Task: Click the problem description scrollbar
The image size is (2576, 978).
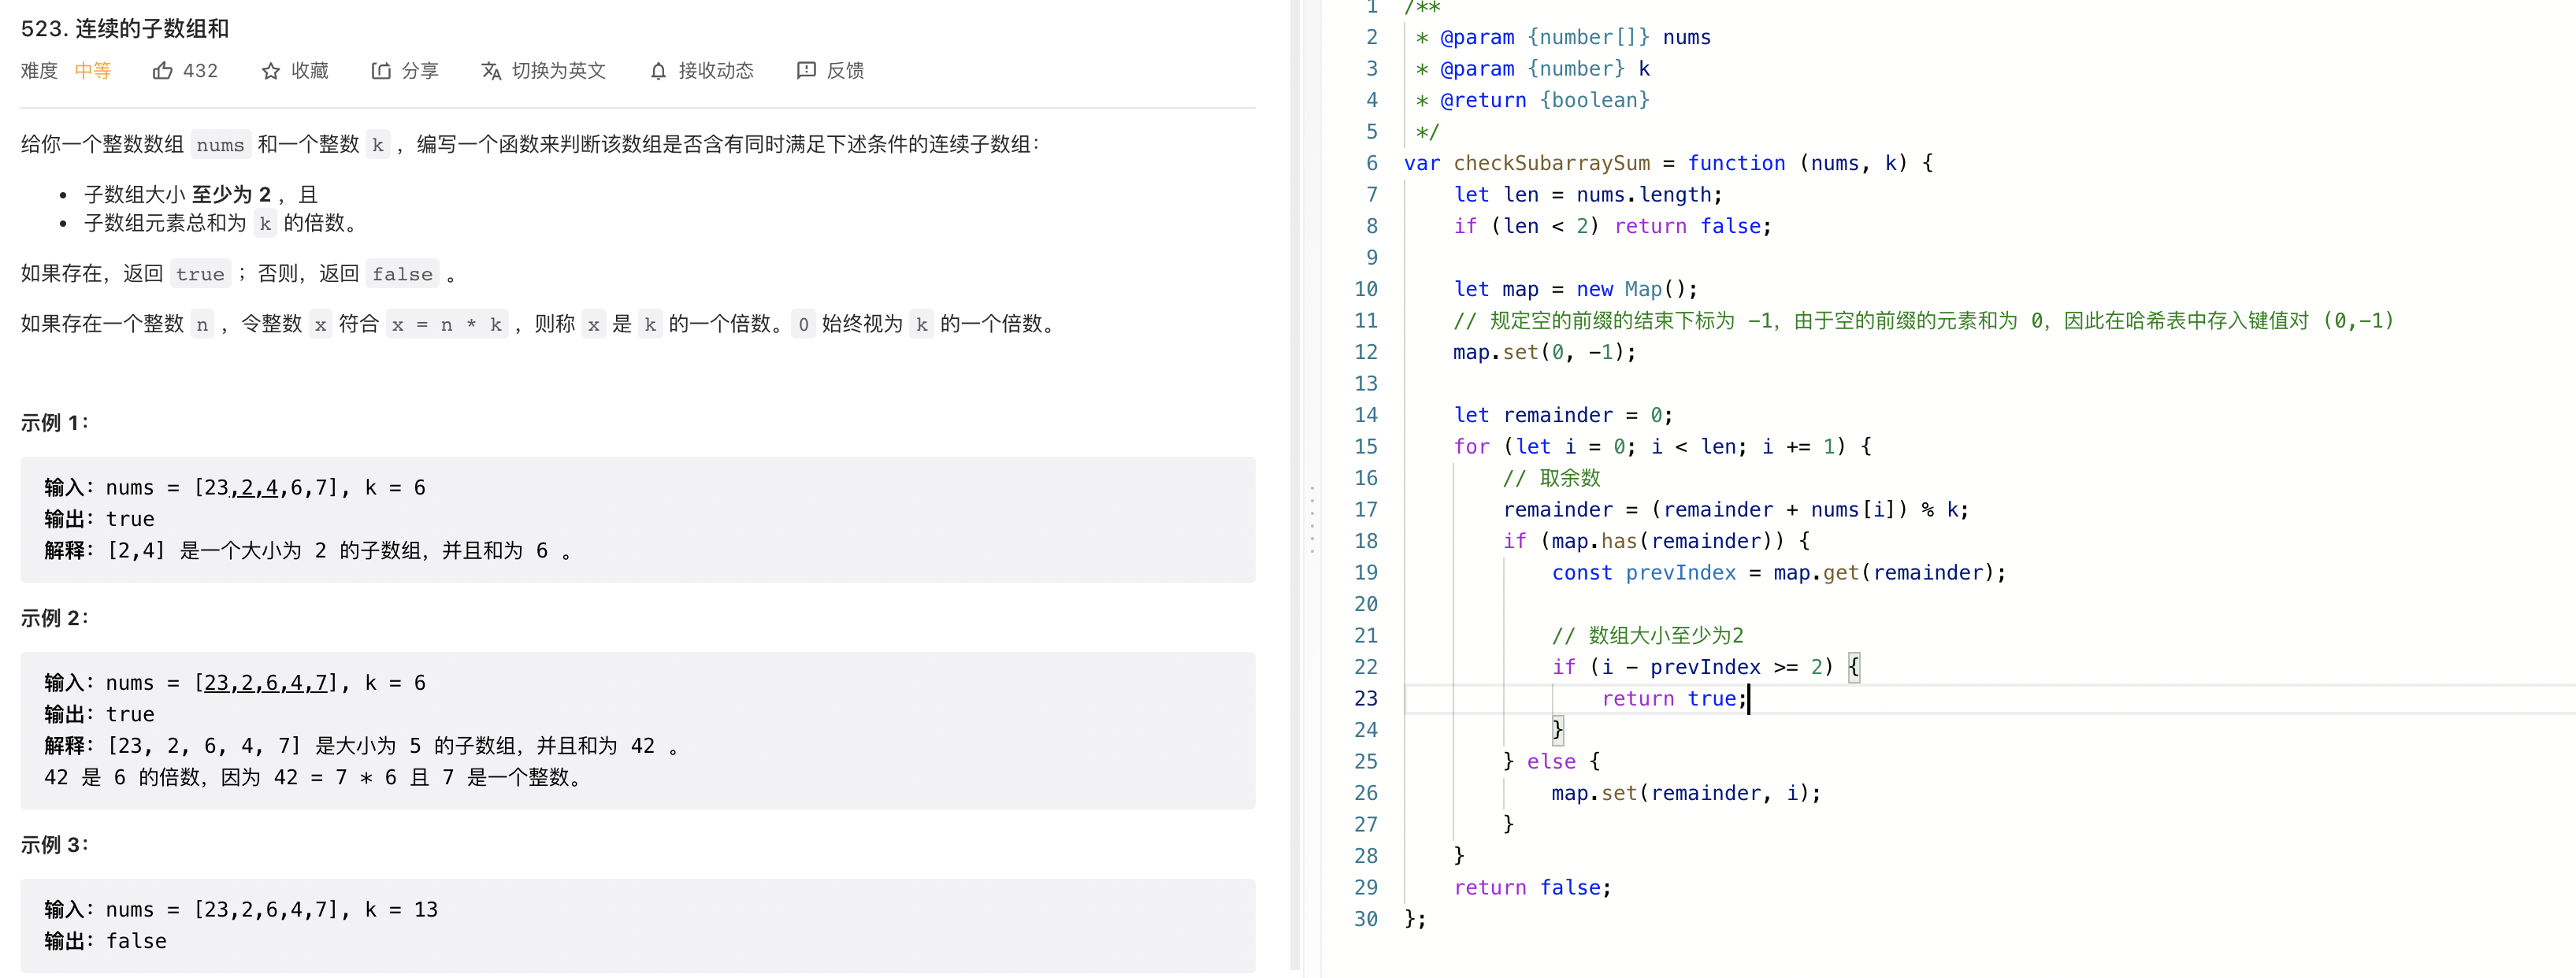Action: click(1295, 480)
